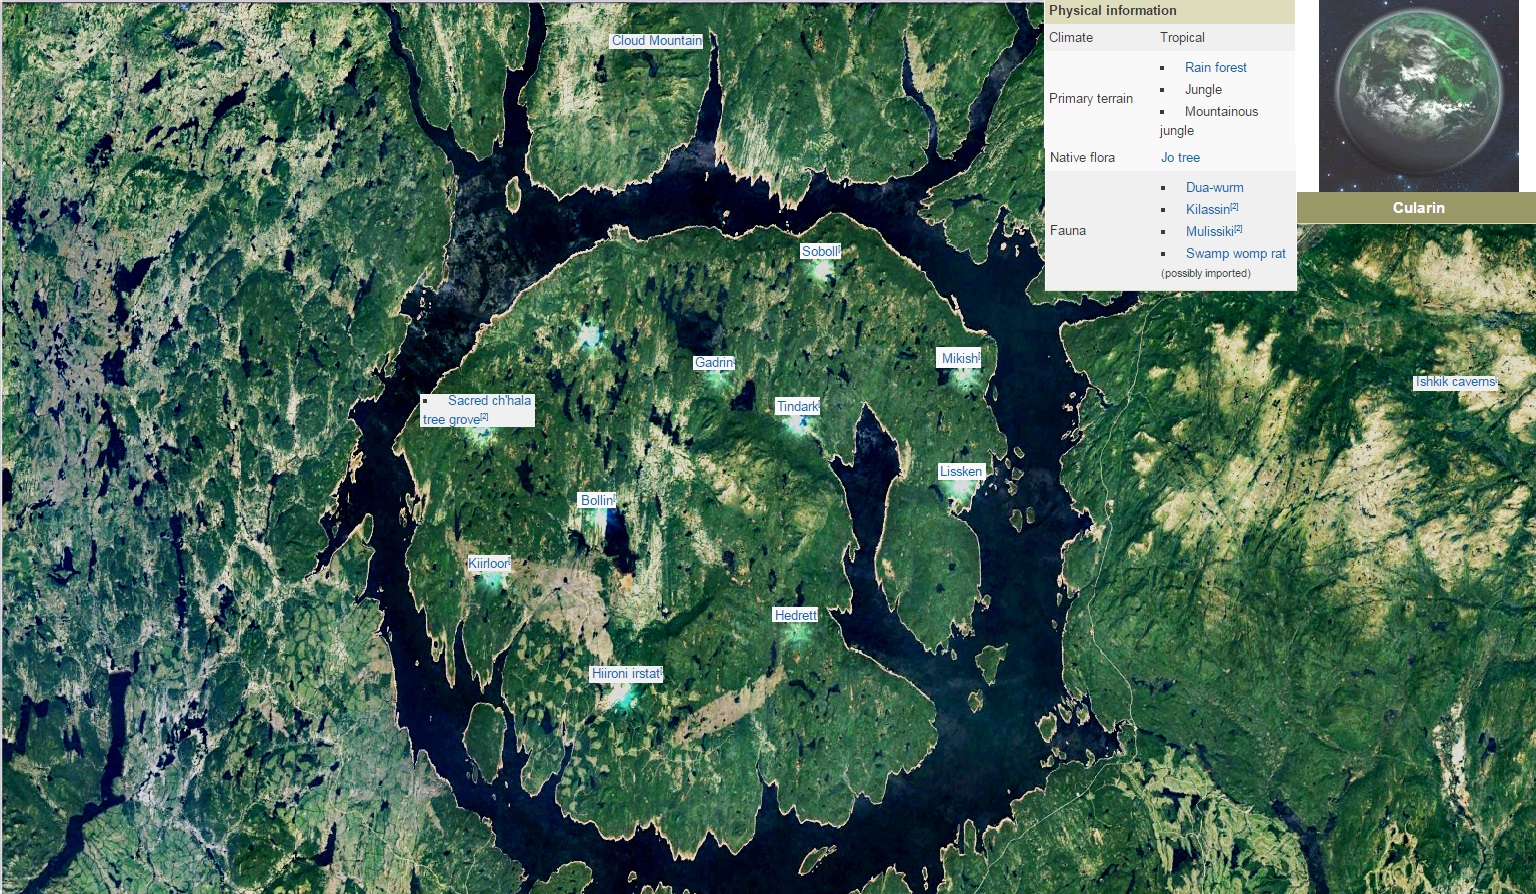Click the Cularin planet thumbnail image

(x=1418, y=96)
